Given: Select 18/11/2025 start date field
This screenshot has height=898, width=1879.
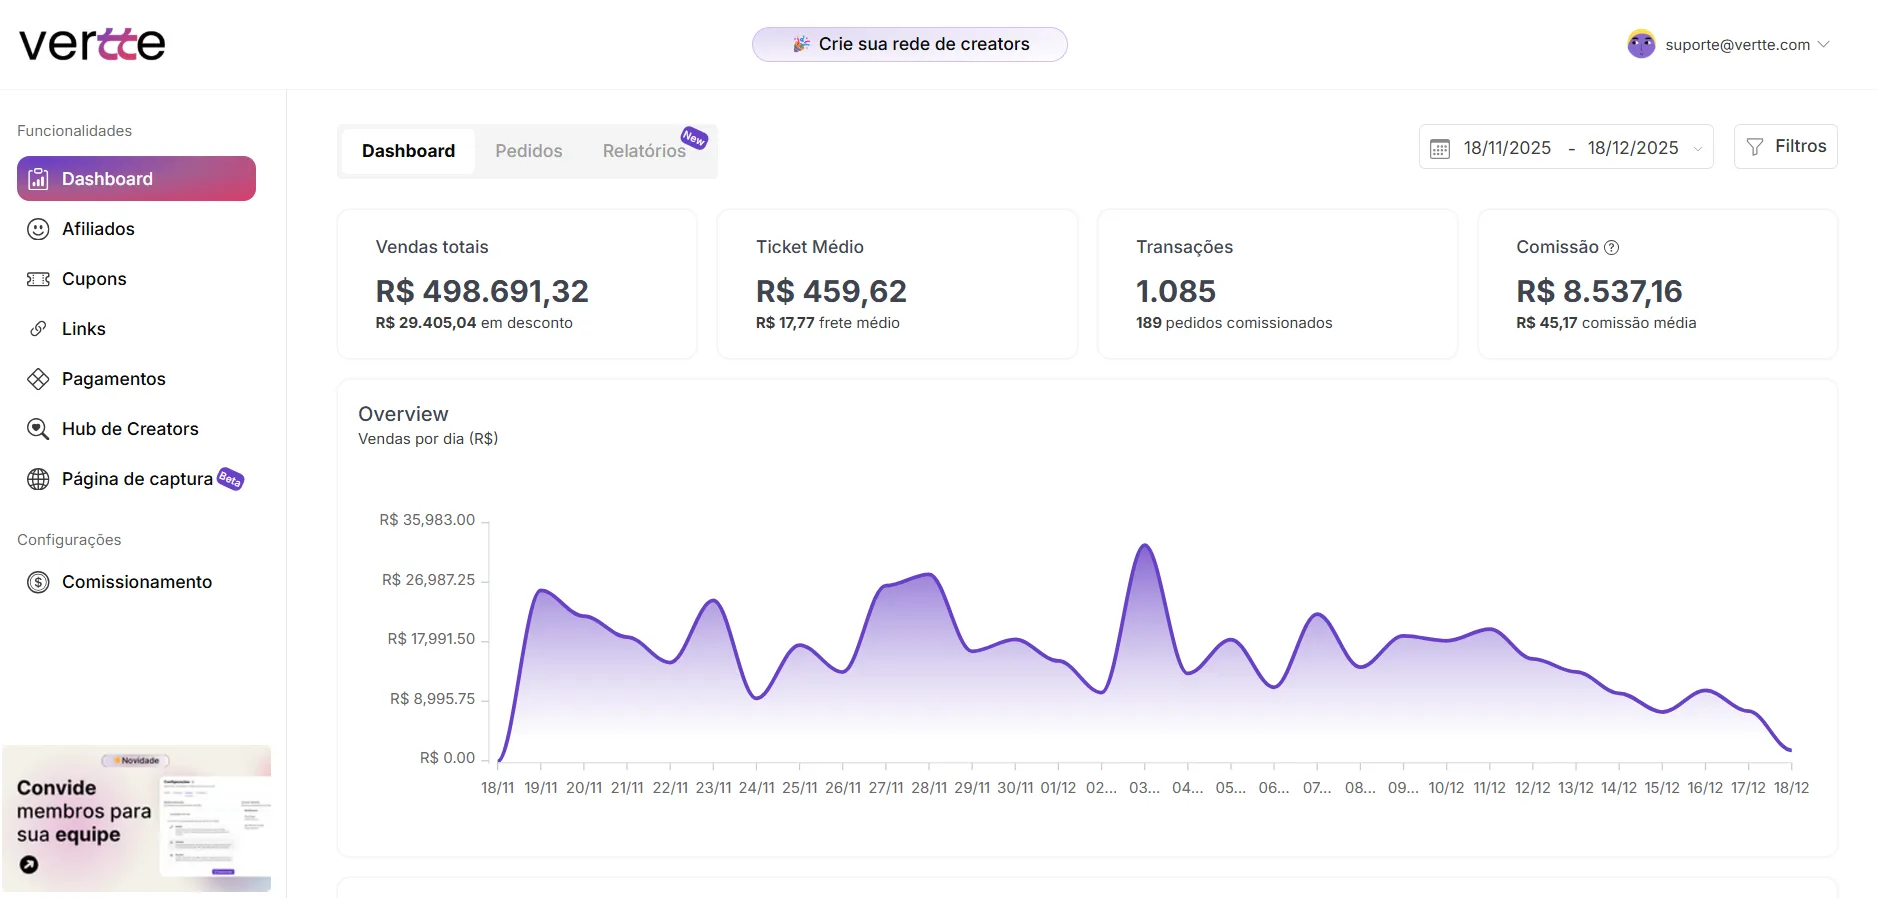Looking at the screenshot, I should pos(1507,148).
